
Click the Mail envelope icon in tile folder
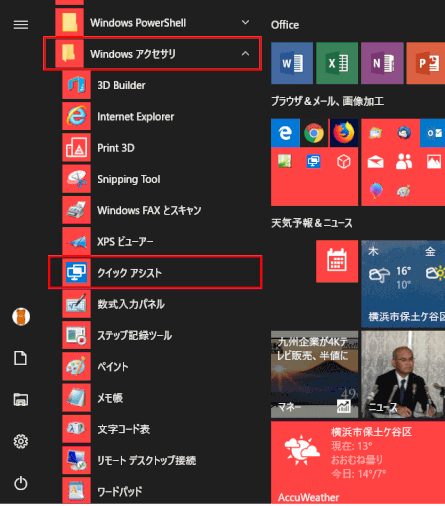coord(375,162)
